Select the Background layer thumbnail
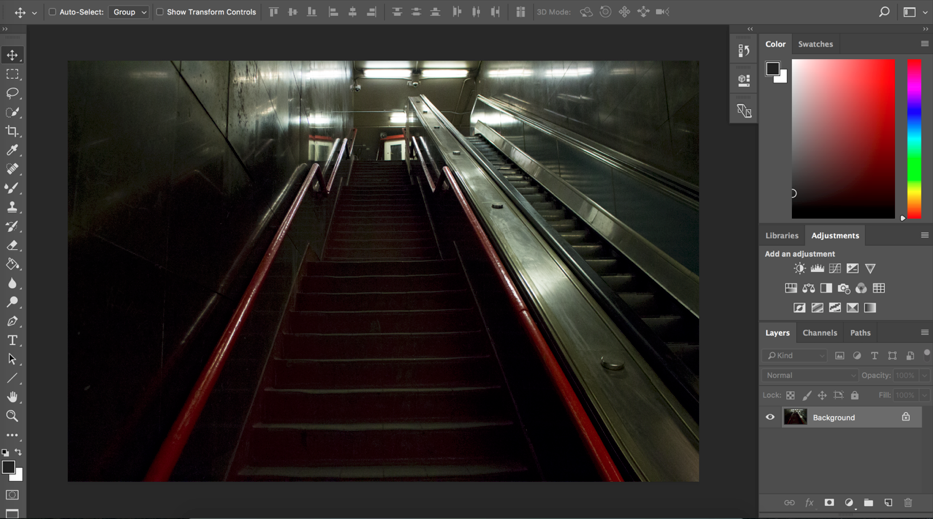The height and width of the screenshot is (519, 933). click(795, 417)
